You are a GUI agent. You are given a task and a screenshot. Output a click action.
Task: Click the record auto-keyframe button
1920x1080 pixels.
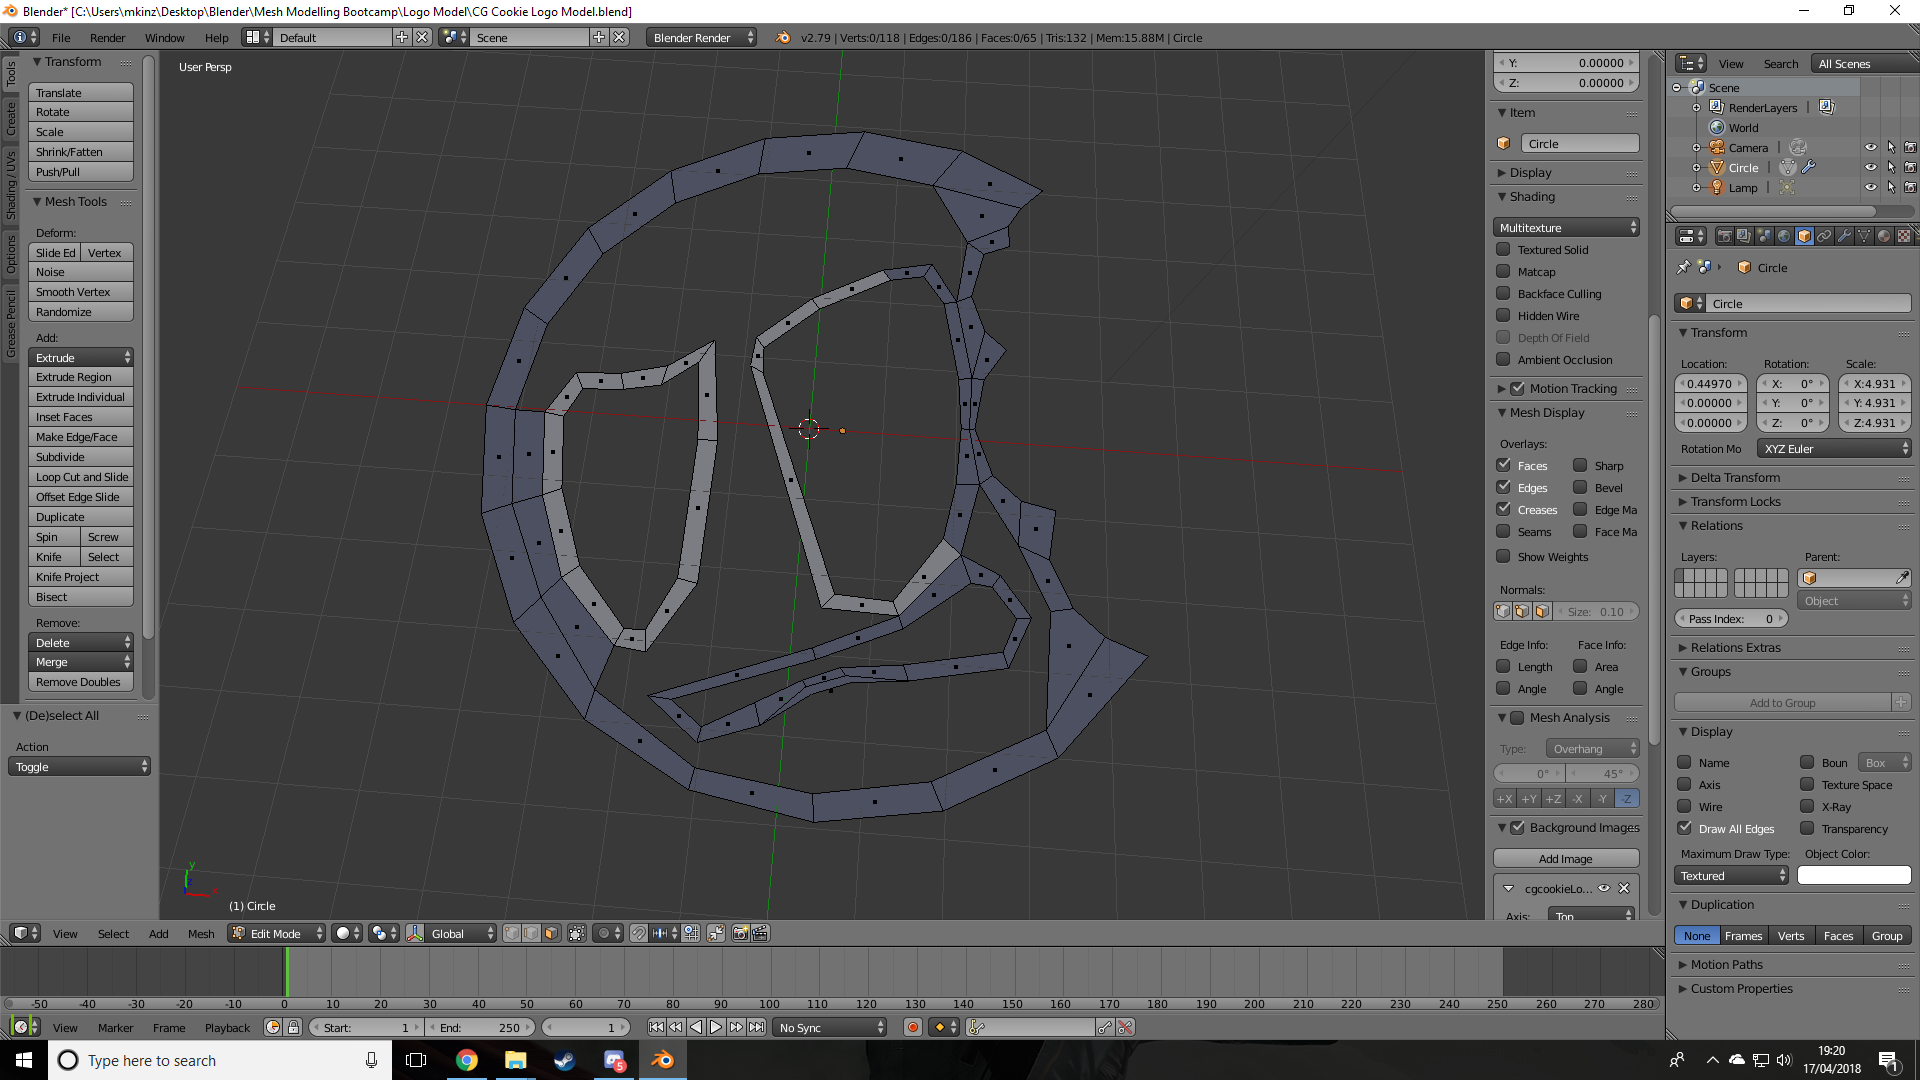tap(912, 1027)
